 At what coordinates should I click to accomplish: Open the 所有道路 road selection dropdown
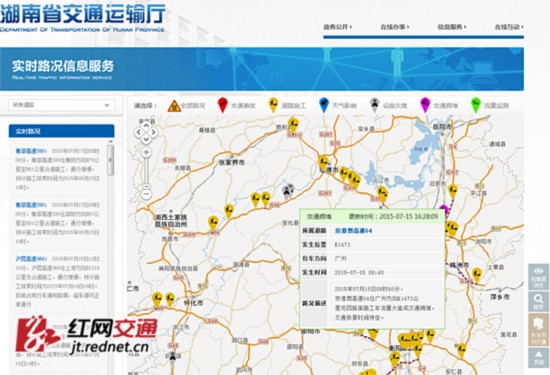[62, 105]
